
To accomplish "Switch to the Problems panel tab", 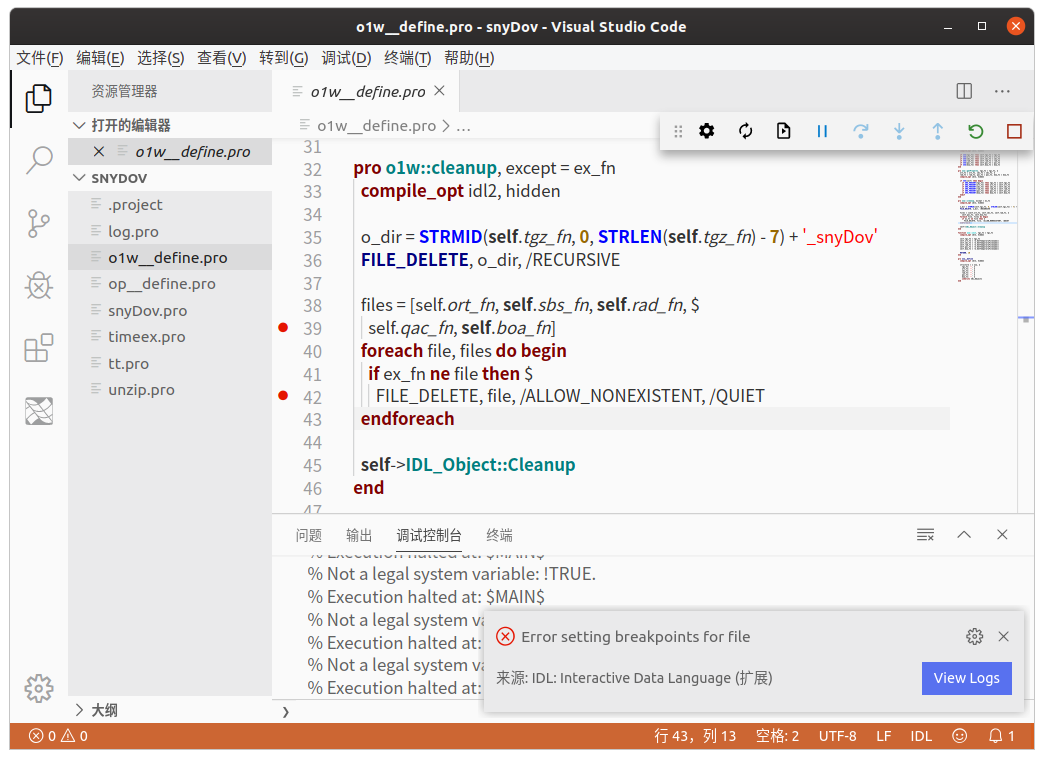I will 309,535.
